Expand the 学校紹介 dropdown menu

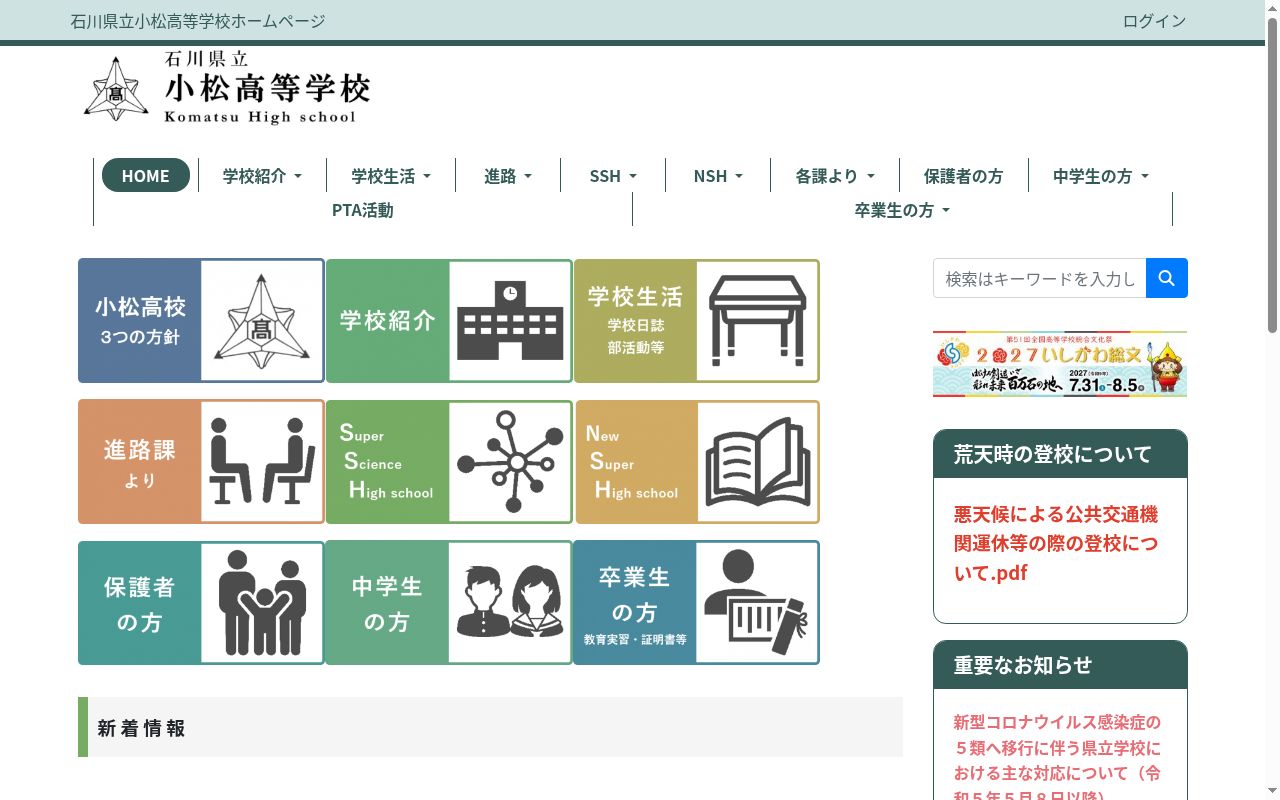262,175
